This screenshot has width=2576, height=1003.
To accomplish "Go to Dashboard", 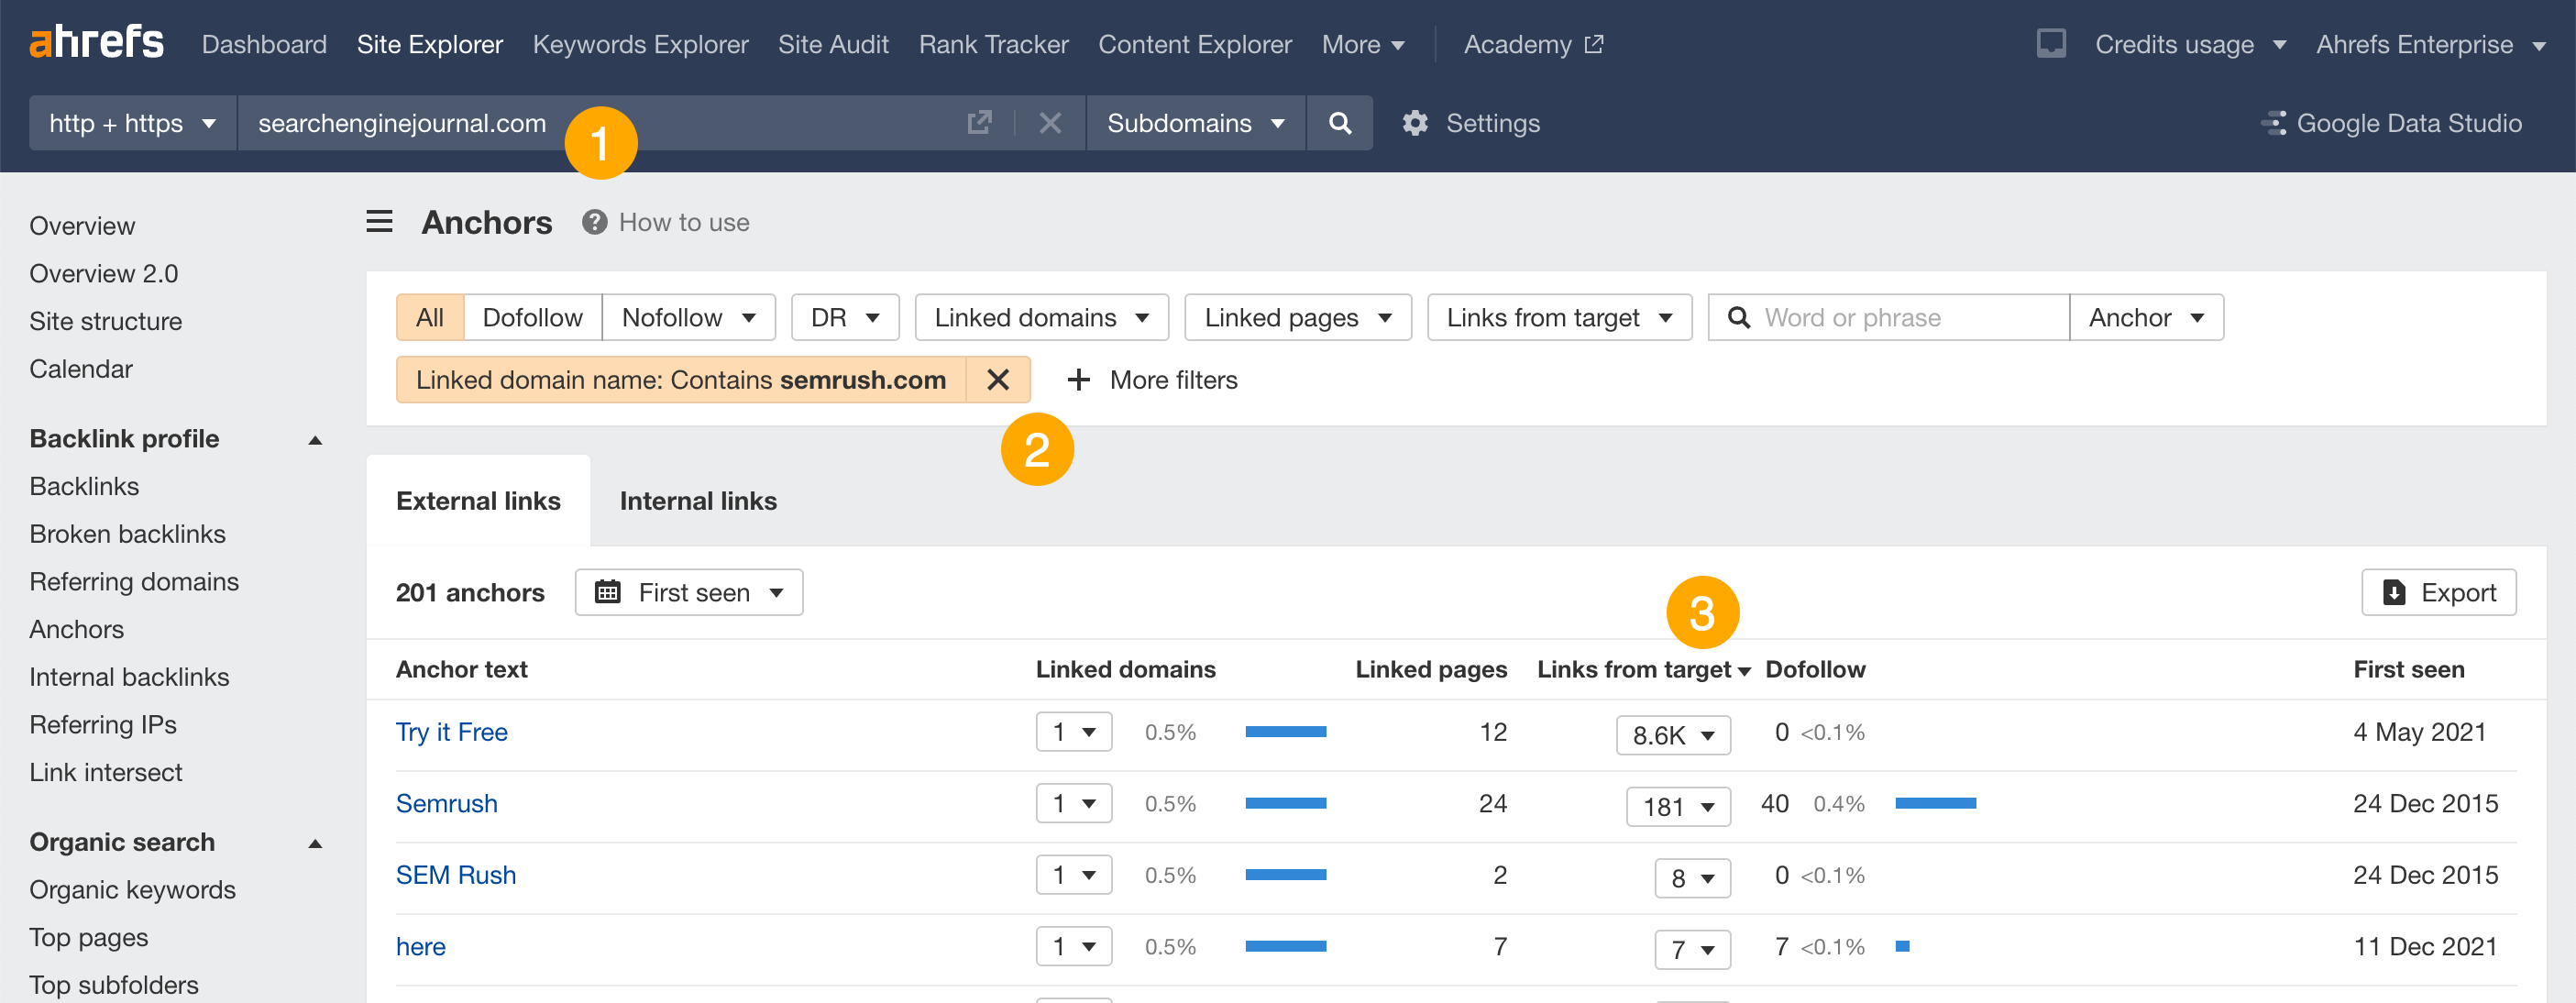I will pos(264,44).
